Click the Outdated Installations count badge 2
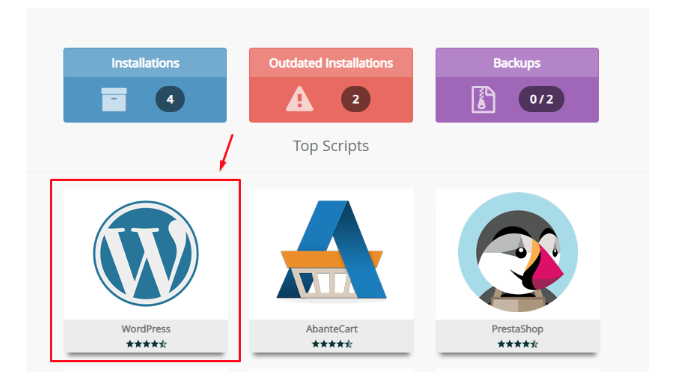Image resolution: width=692 pixels, height=382 pixels. (x=356, y=99)
